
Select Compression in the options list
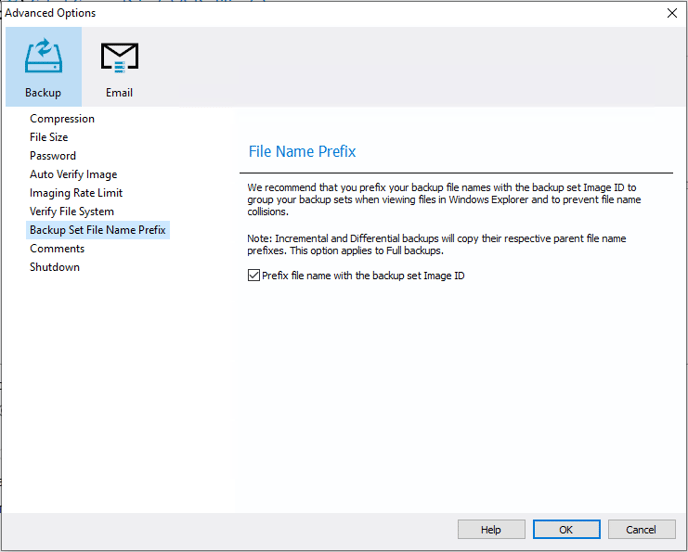(x=62, y=118)
